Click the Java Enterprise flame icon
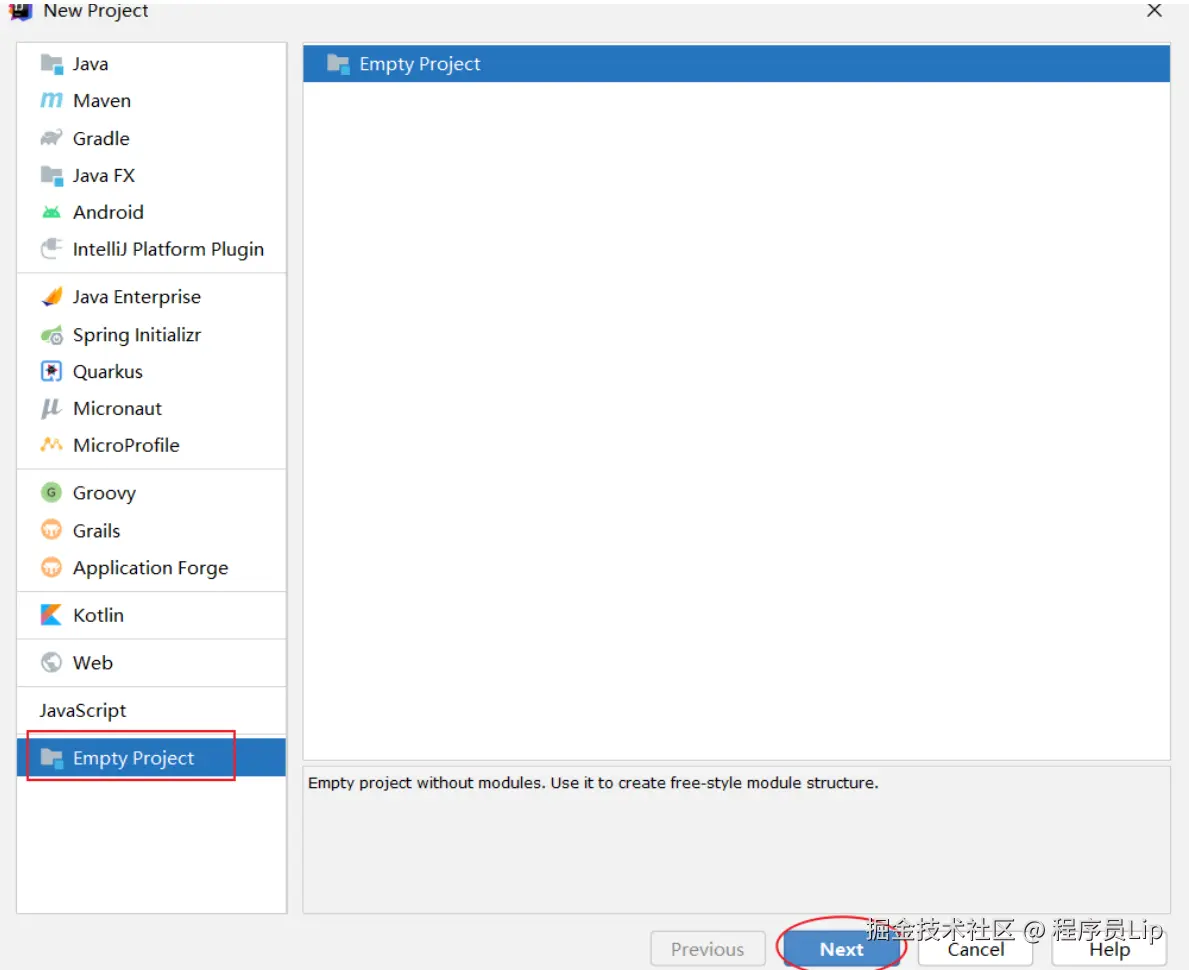 pyautogui.click(x=52, y=297)
